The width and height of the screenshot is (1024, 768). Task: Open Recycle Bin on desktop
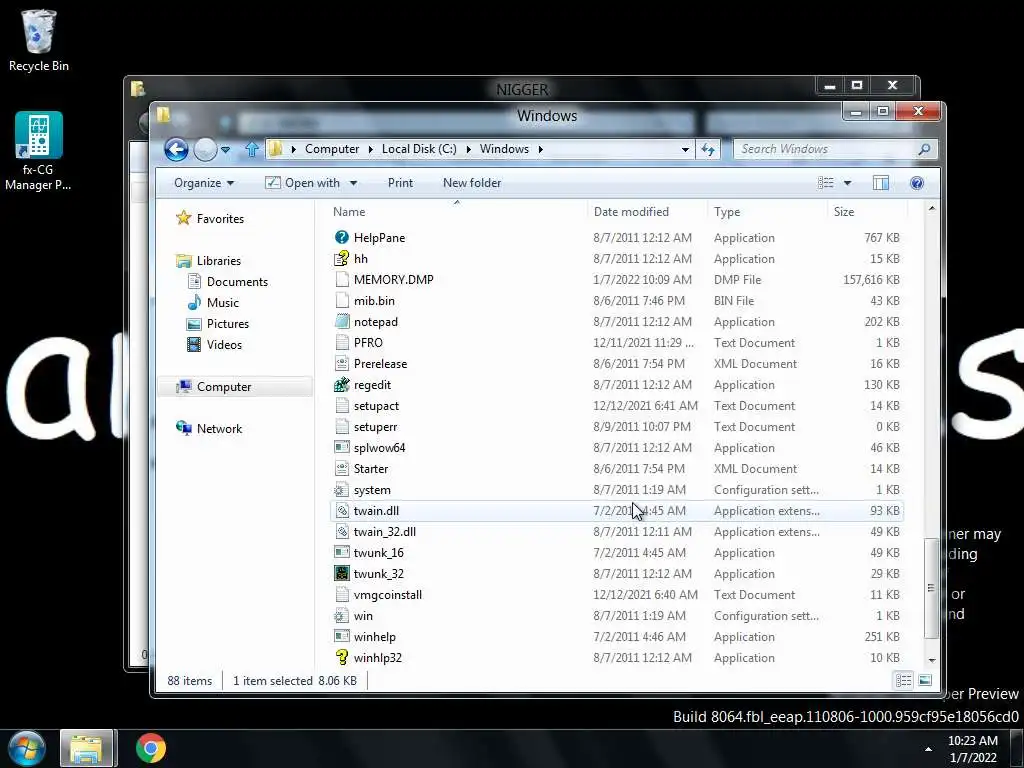39,40
